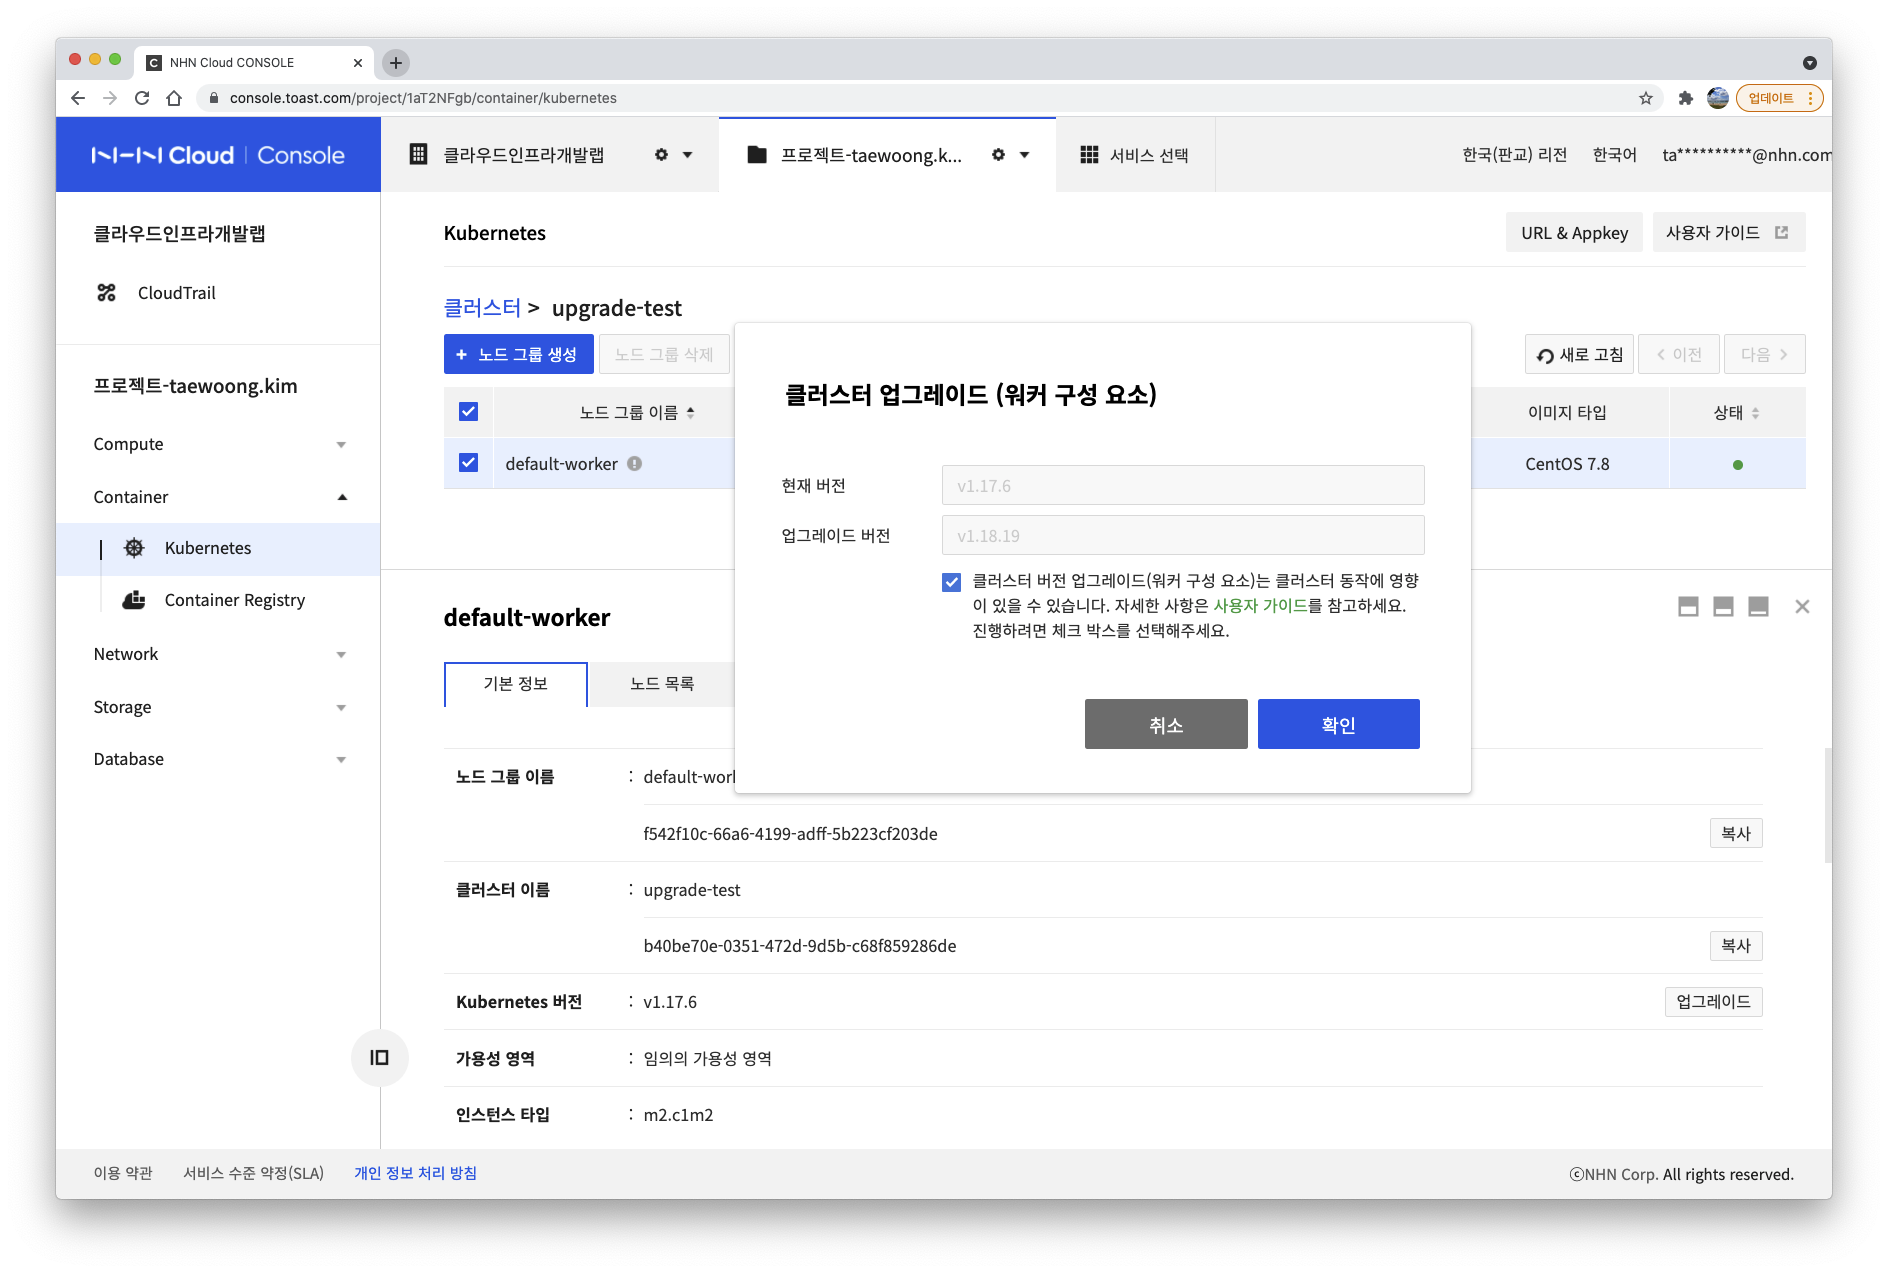Open the organization dropdown arrow

point(687,155)
